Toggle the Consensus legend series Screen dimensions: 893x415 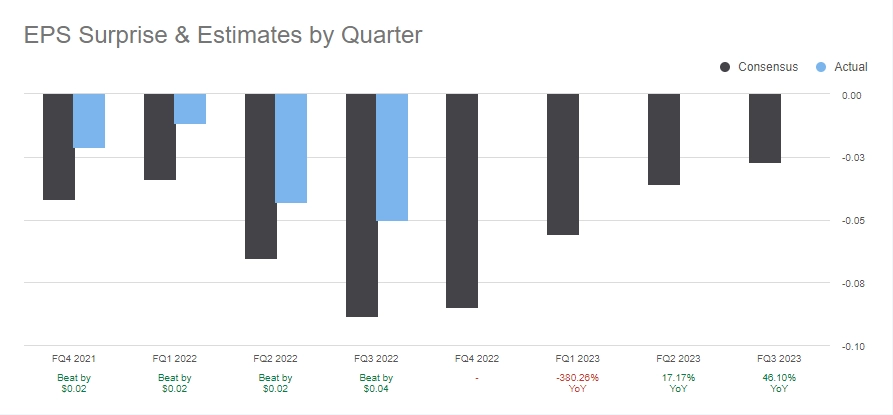tap(768, 67)
